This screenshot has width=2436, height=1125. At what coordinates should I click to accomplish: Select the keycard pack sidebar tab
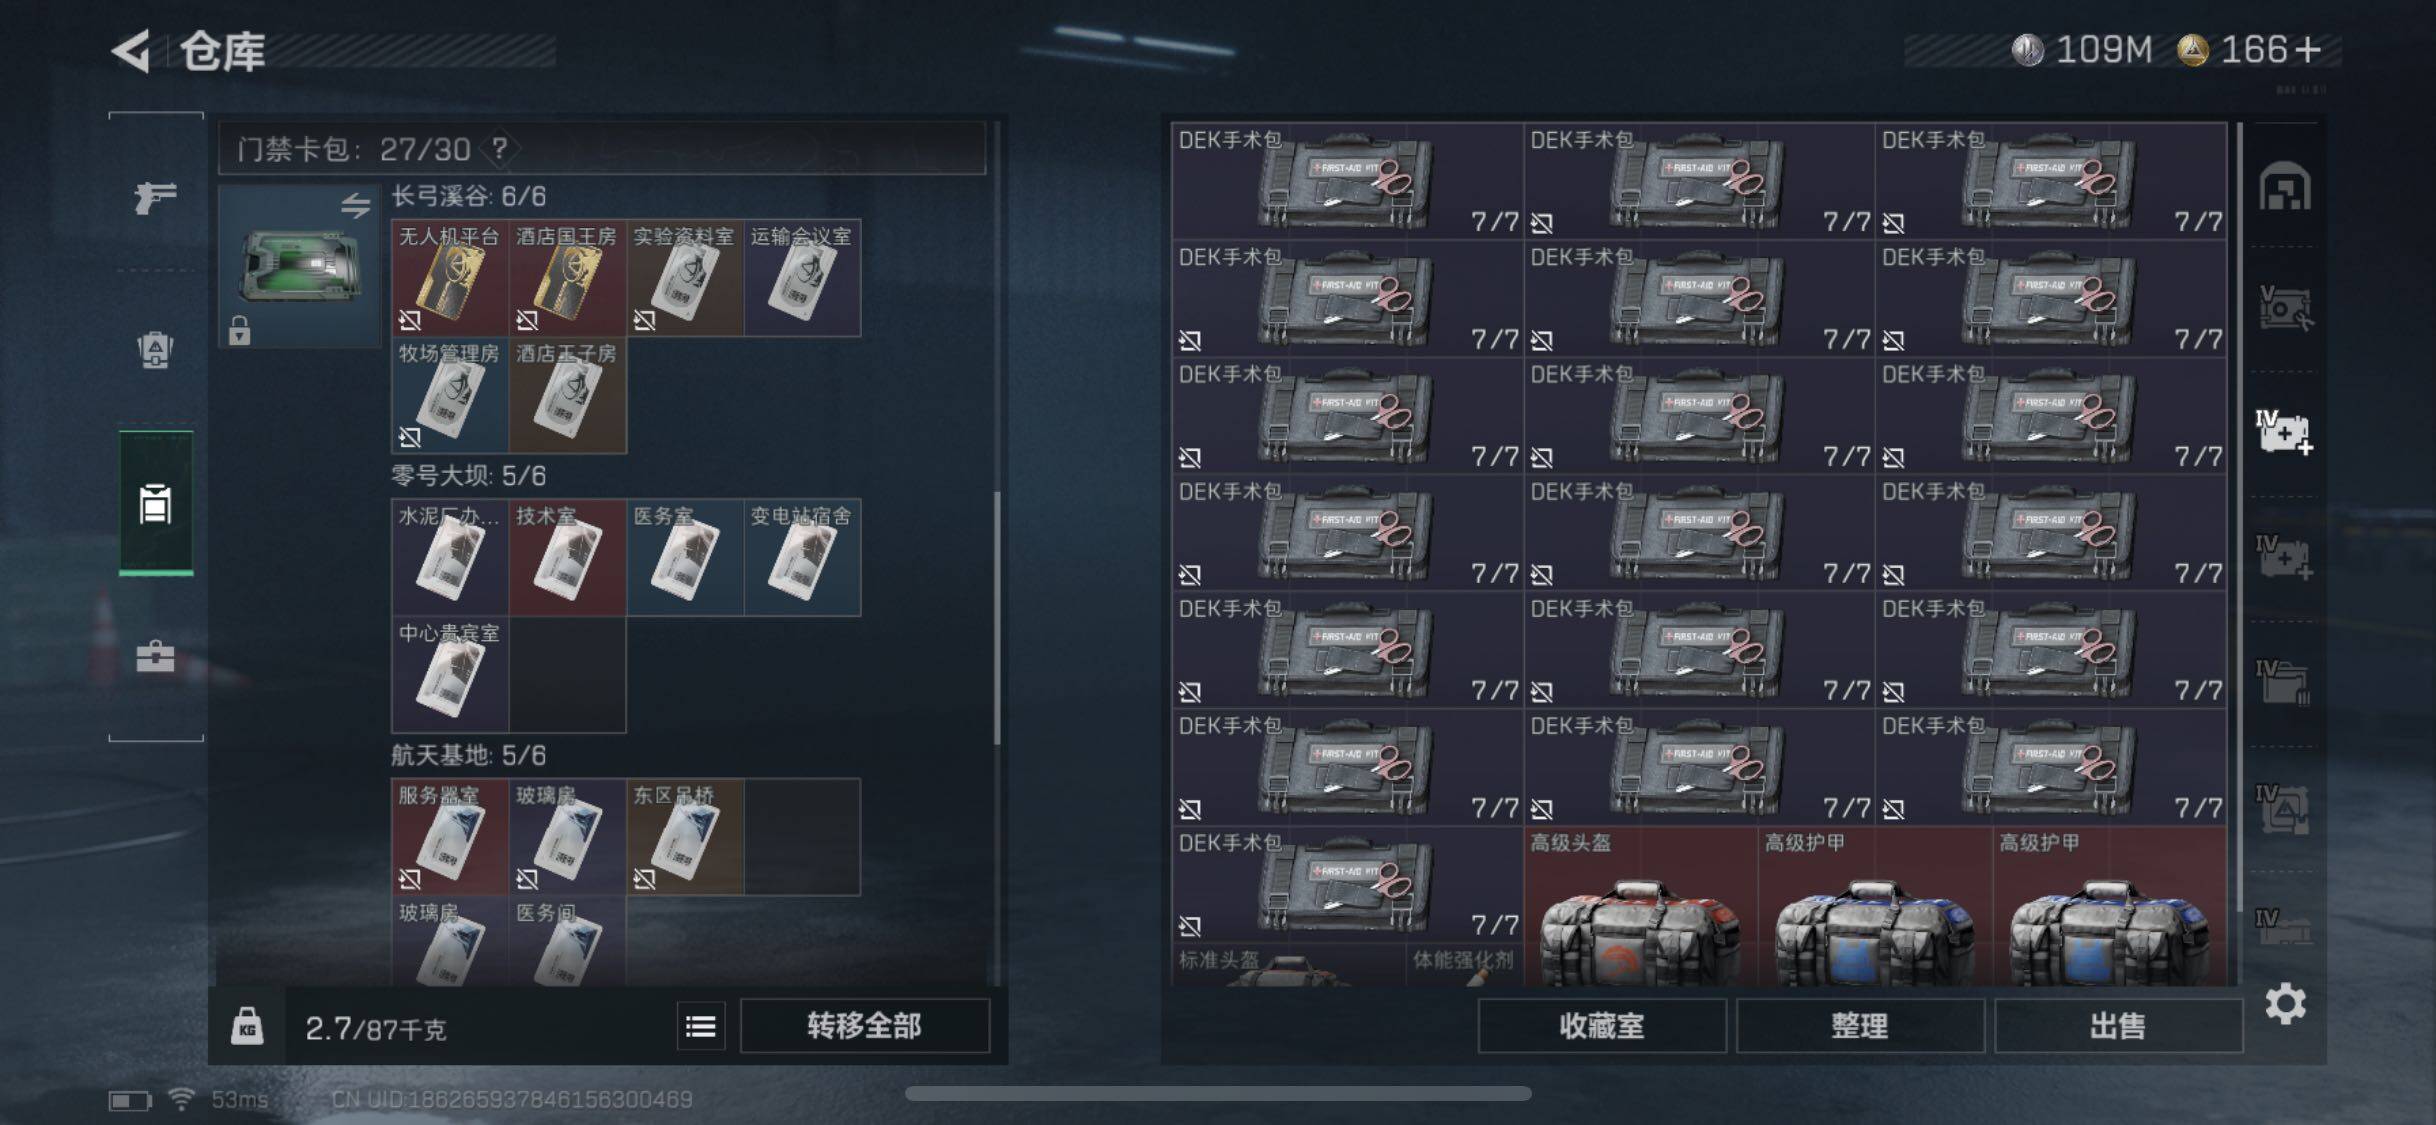(156, 504)
